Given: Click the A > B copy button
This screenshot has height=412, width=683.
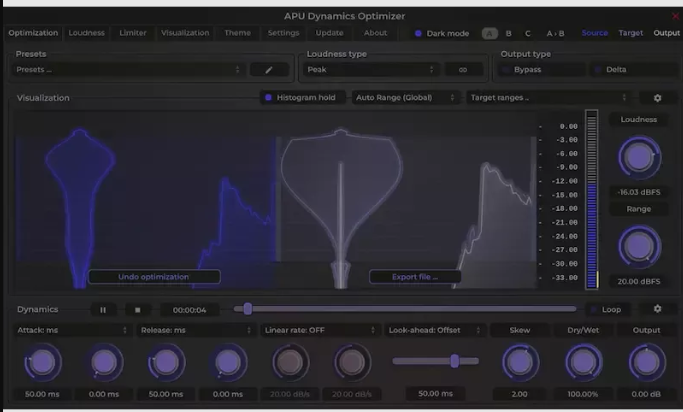Looking at the screenshot, I should 555,34.
